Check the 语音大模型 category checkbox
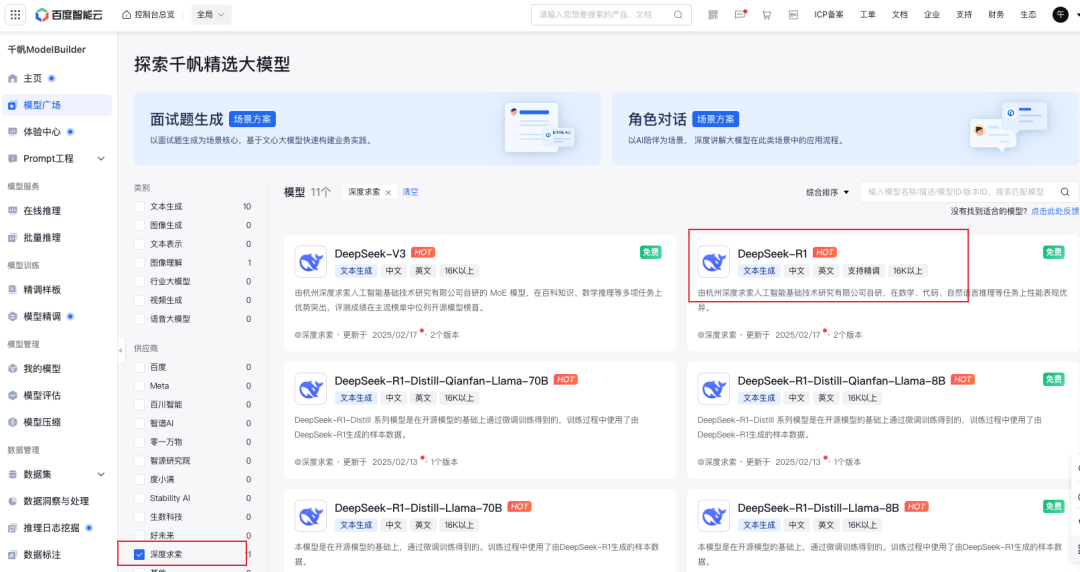1080x572 pixels. click(x=139, y=319)
